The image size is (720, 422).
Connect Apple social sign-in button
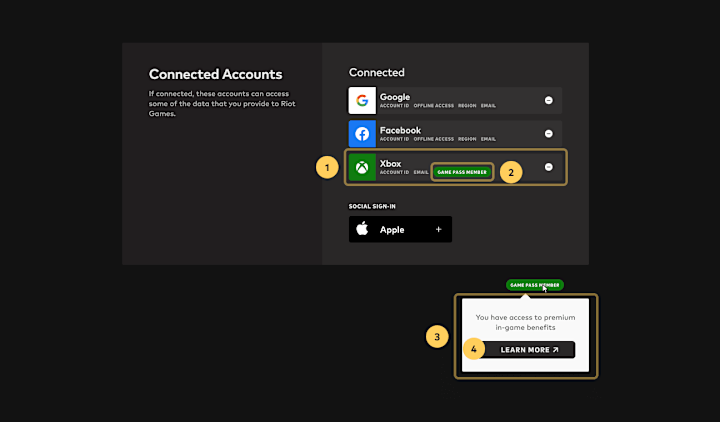pyautogui.click(x=400, y=229)
